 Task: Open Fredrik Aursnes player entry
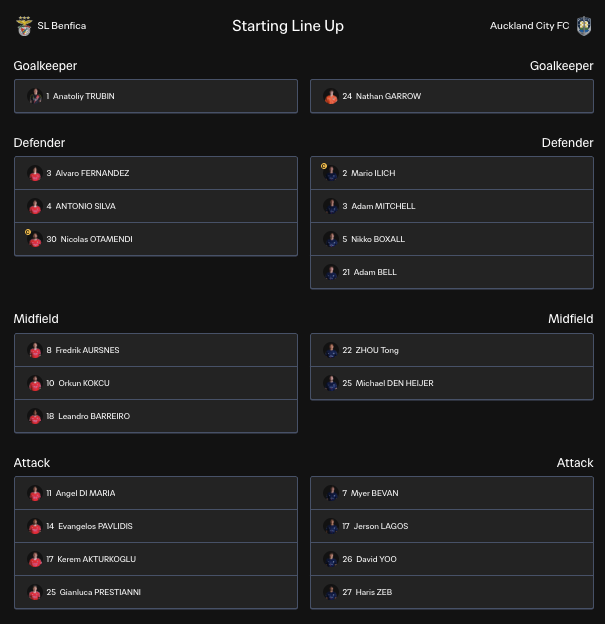[x=156, y=350]
